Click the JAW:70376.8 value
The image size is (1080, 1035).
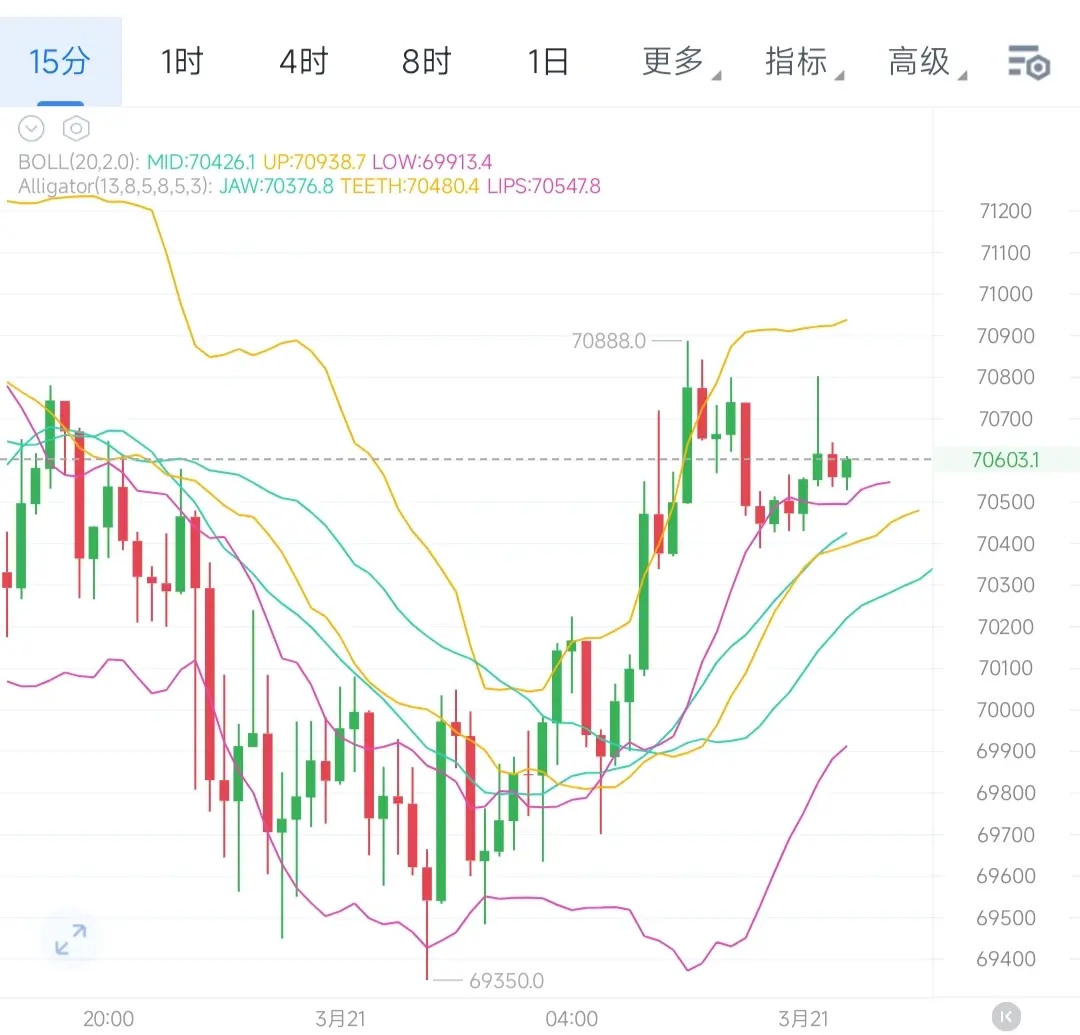(x=276, y=186)
